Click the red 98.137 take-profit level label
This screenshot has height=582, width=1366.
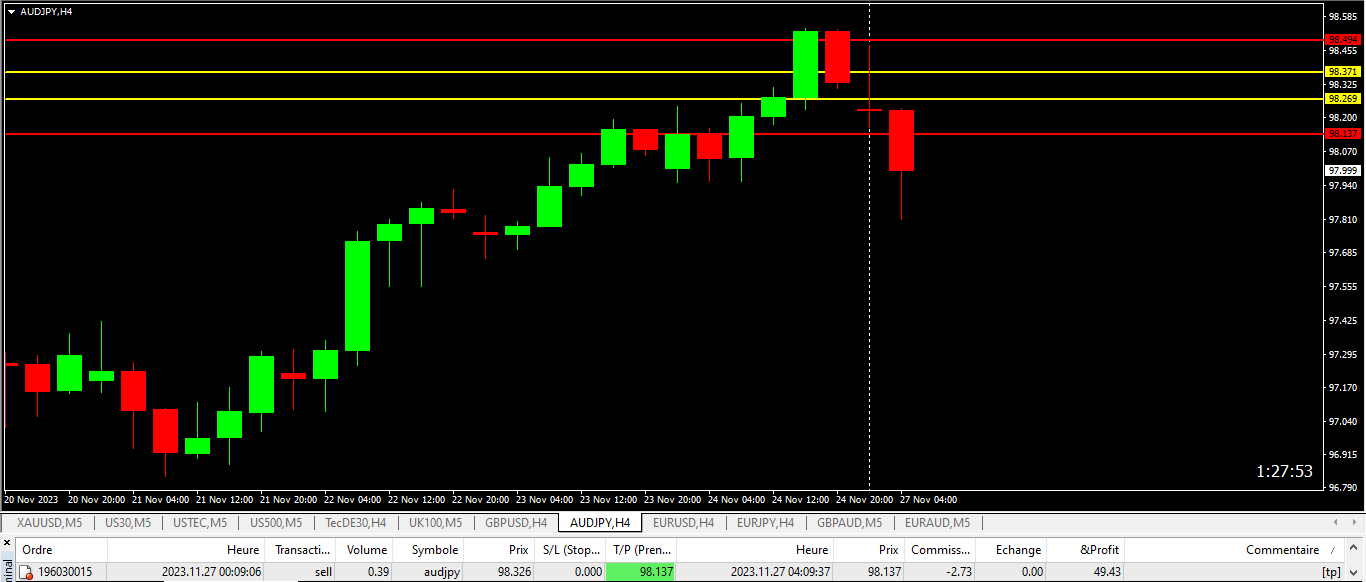(1343, 133)
